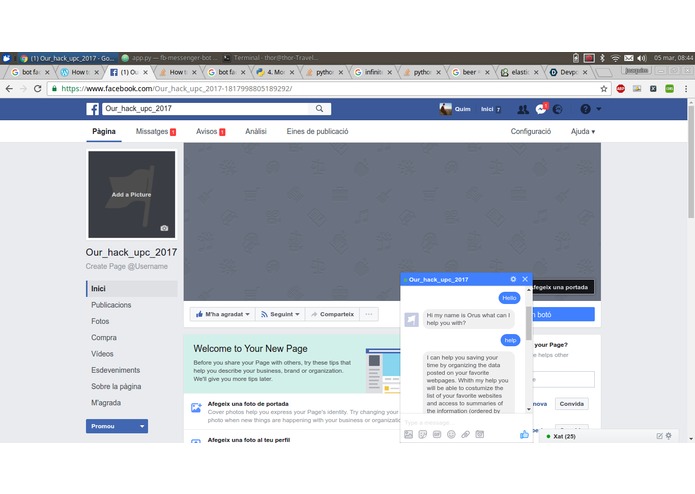Click the new message compose icon in Xat bar

(659, 436)
